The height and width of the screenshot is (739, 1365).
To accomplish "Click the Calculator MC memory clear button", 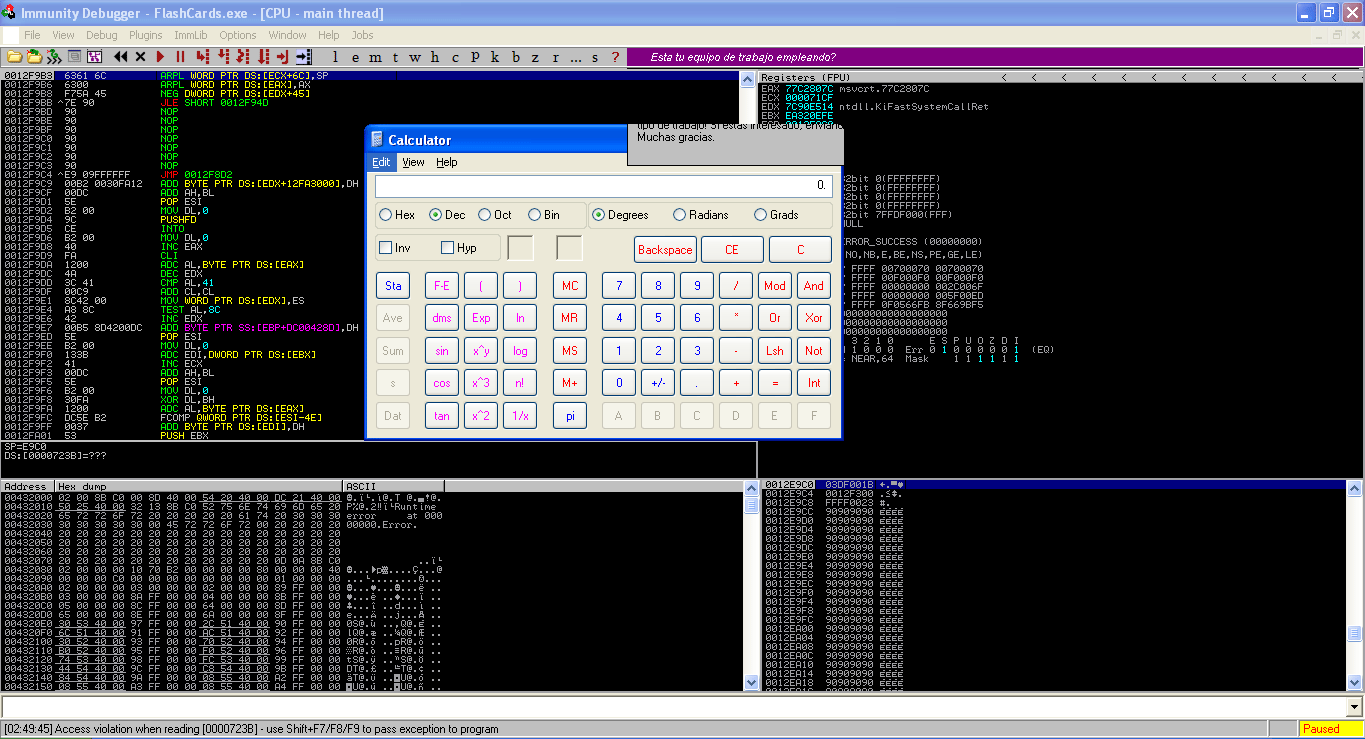I will (x=570, y=286).
